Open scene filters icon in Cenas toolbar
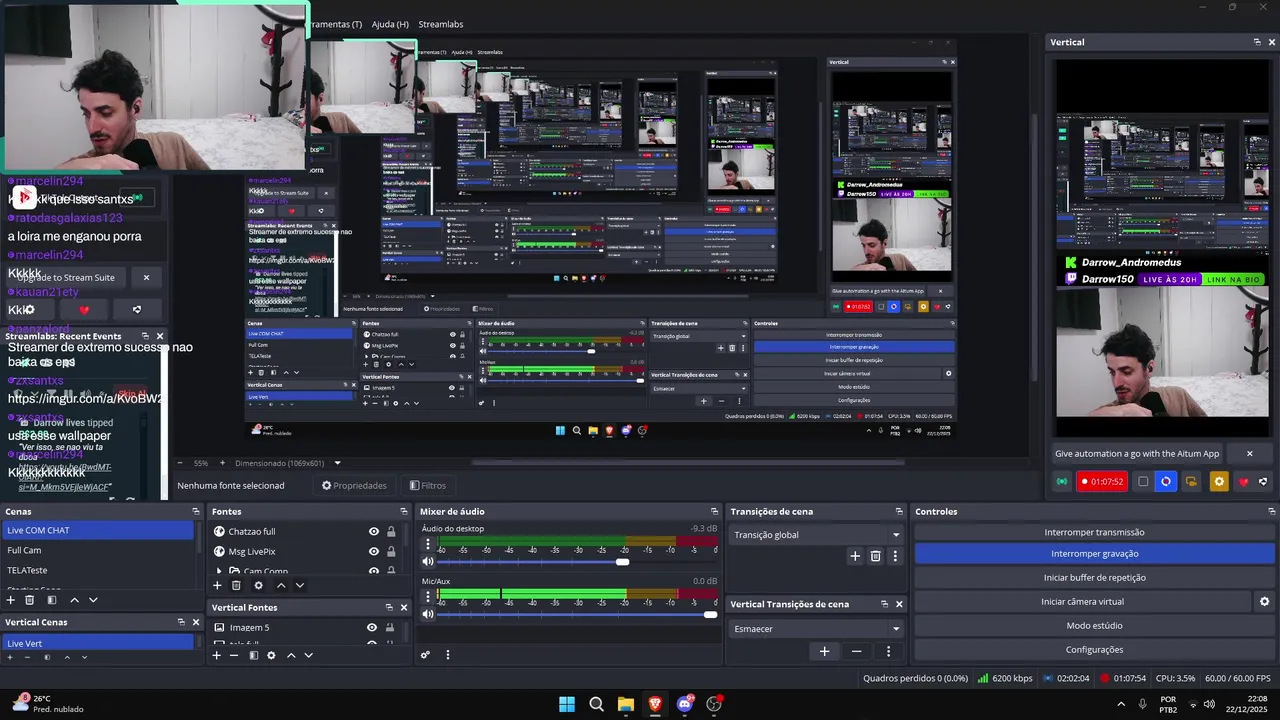The image size is (1280, 720). [51, 600]
